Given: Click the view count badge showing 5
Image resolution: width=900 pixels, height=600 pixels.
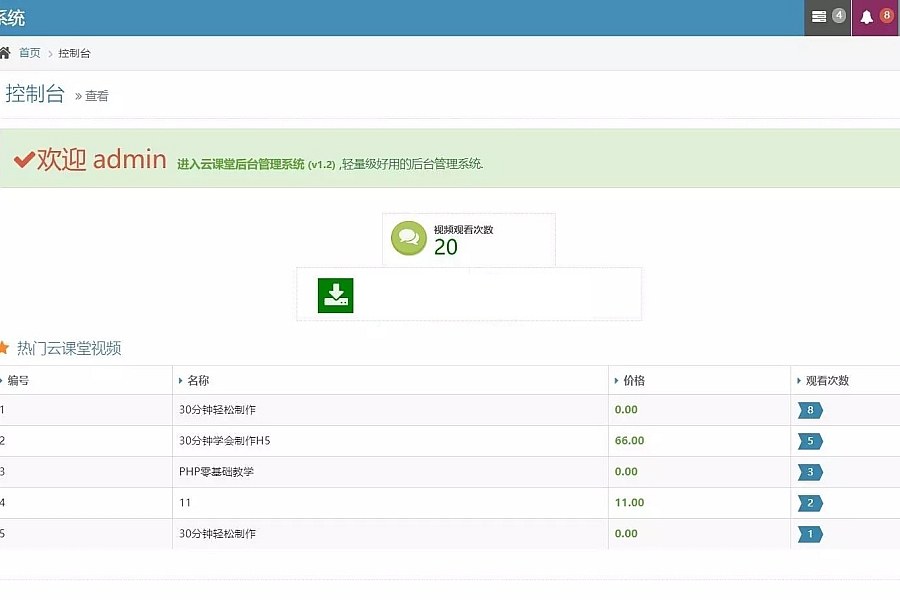Looking at the screenshot, I should point(809,441).
